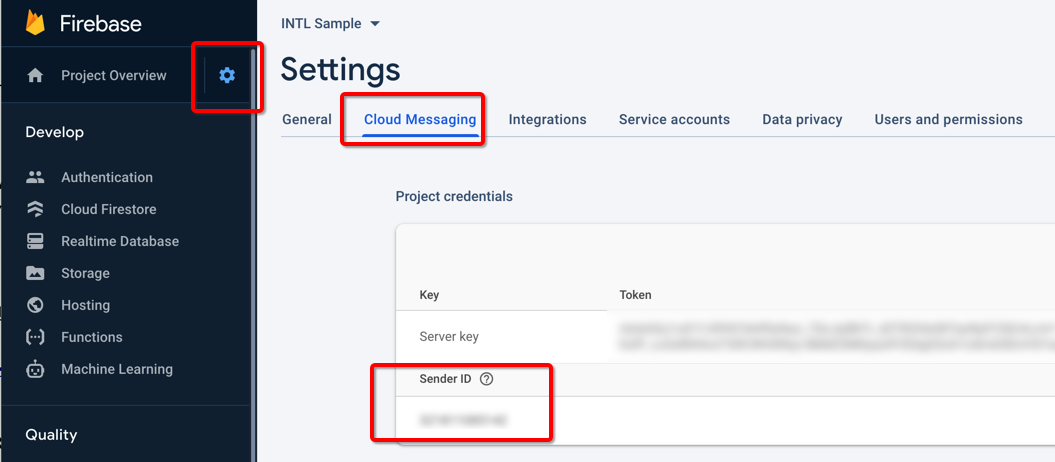The image size is (1055, 462).
Task: Go to the Service accounts tab
Action: click(674, 119)
